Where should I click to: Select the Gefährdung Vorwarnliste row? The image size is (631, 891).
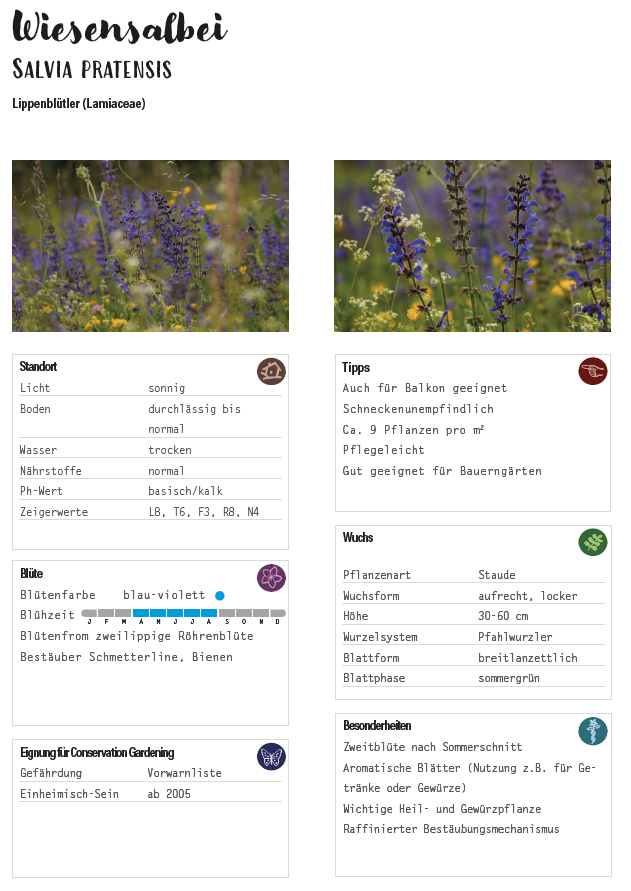[150, 773]
